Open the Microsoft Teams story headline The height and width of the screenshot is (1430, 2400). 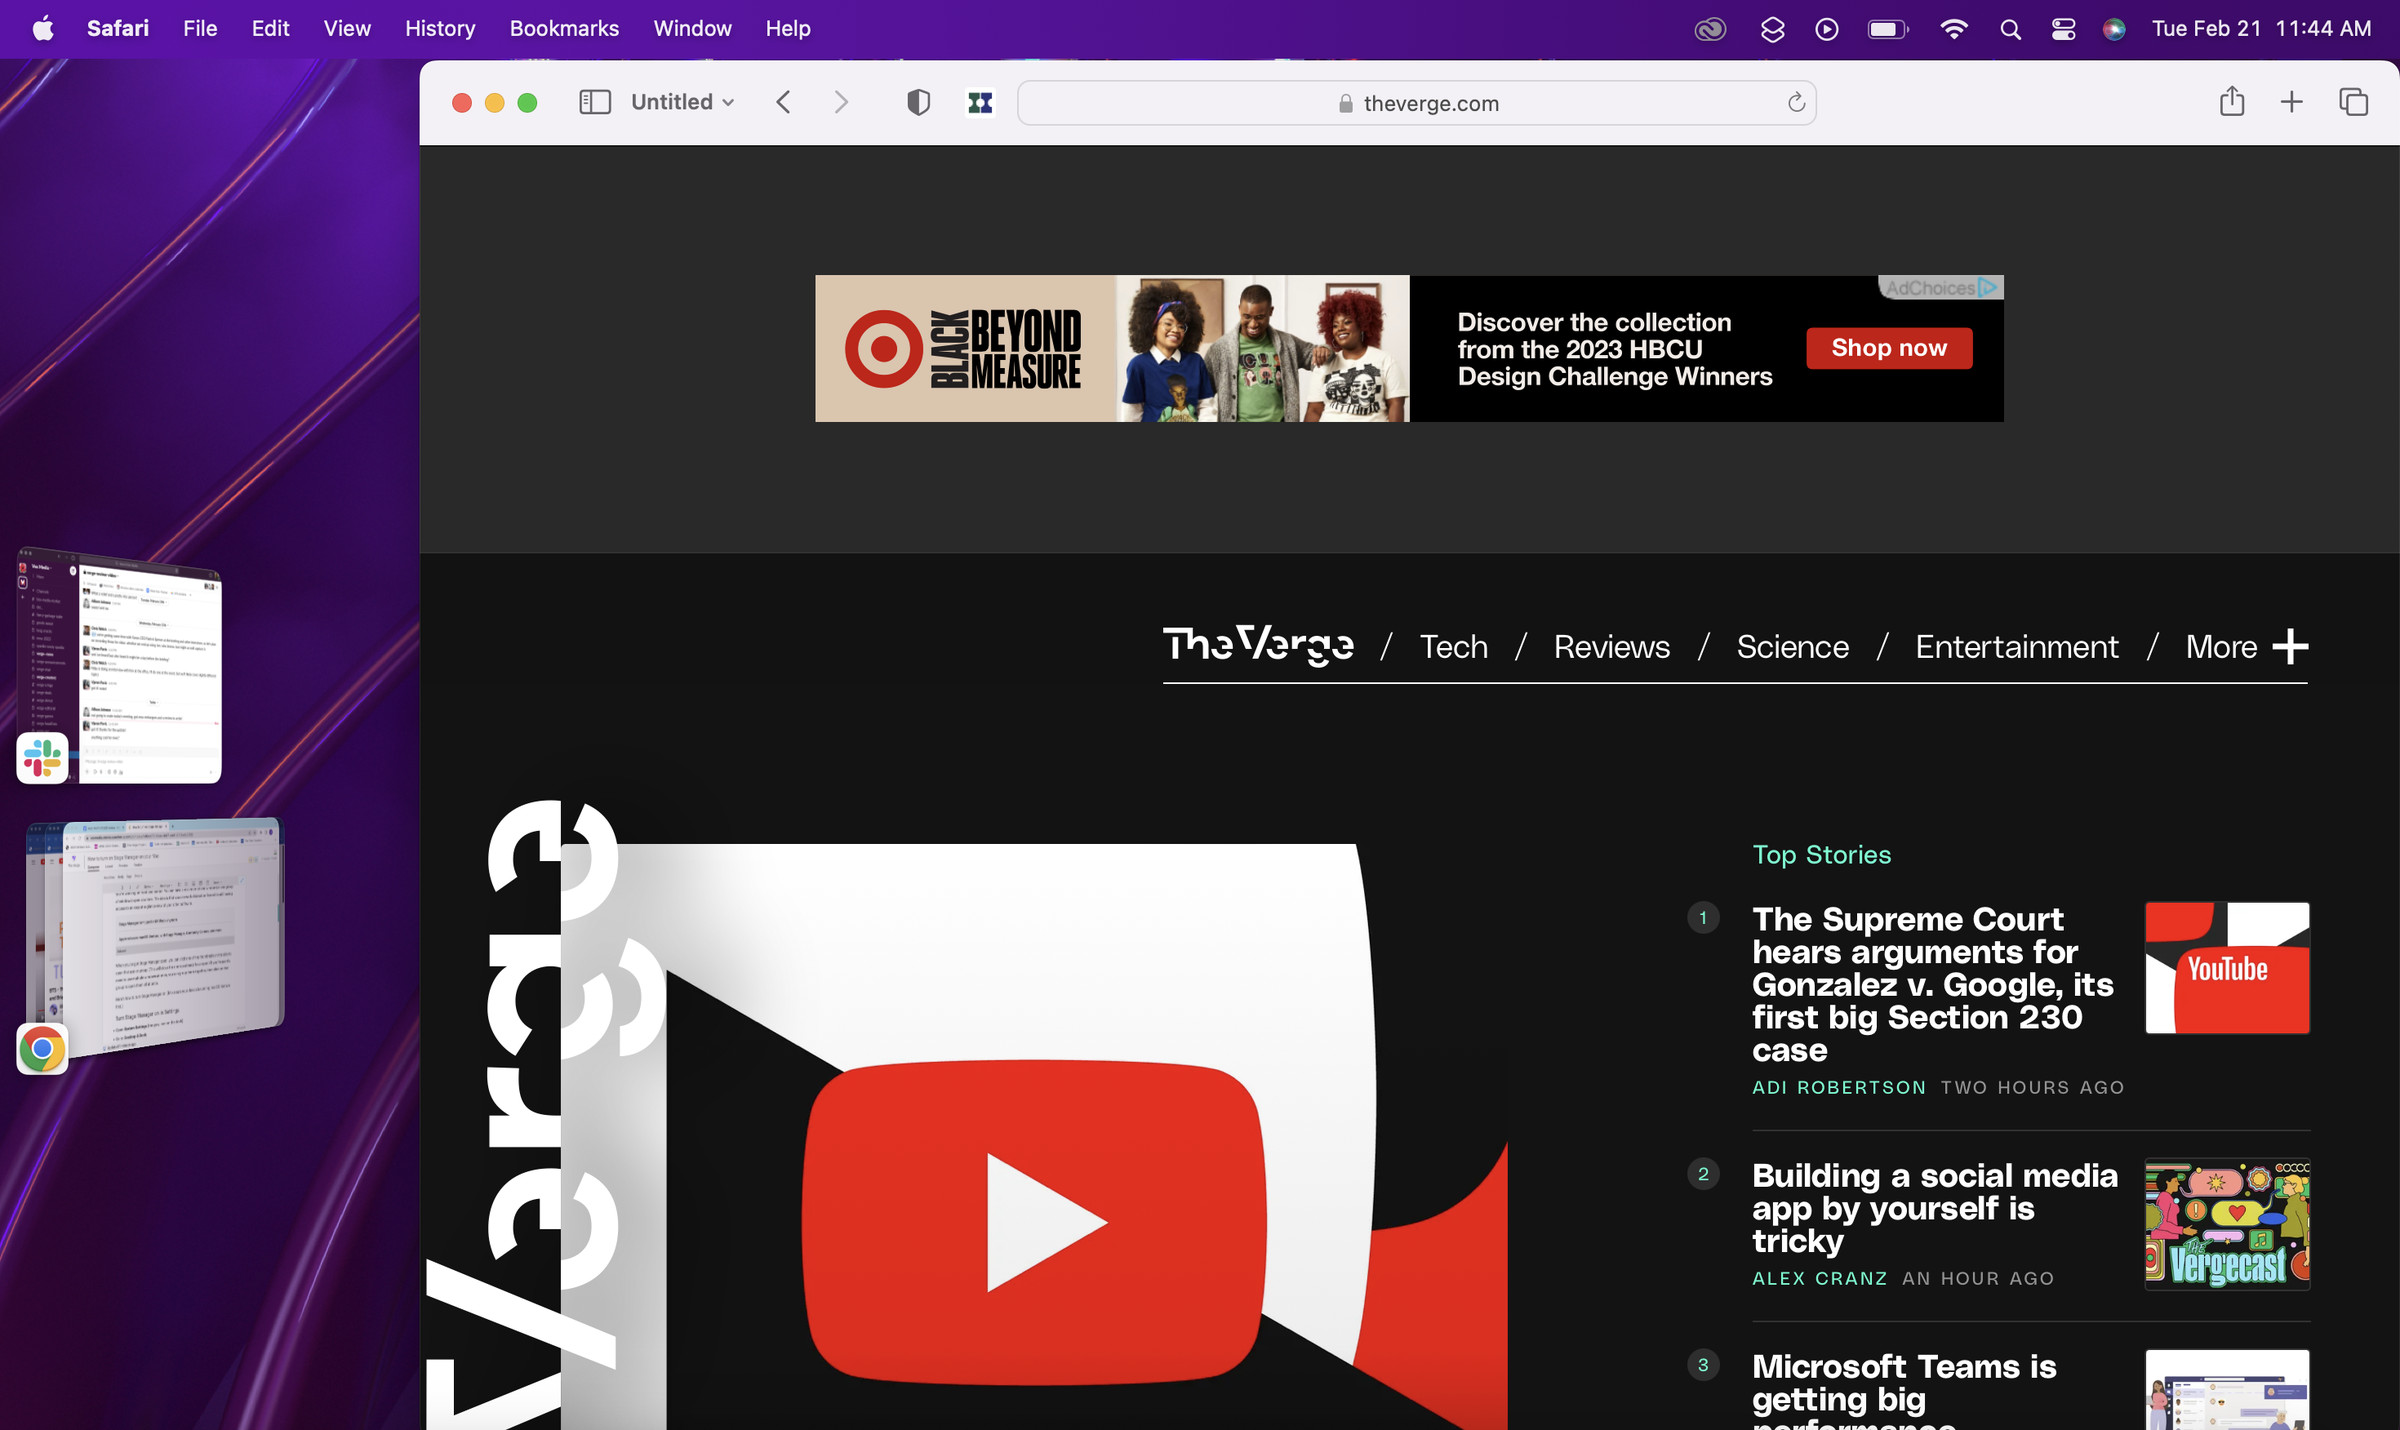(1904, 1390)
